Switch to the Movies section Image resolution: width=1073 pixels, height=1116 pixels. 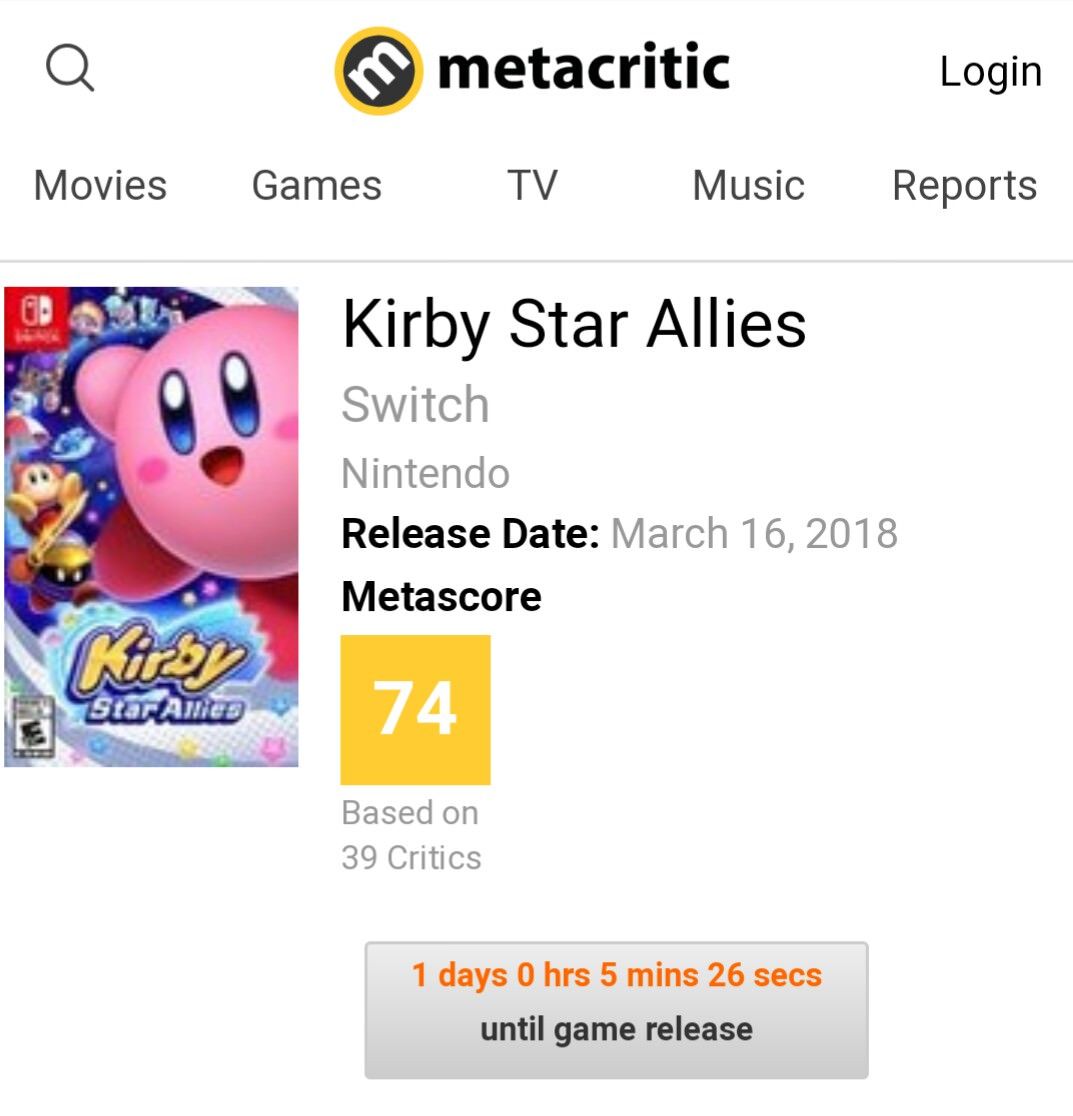coord(100,186)
